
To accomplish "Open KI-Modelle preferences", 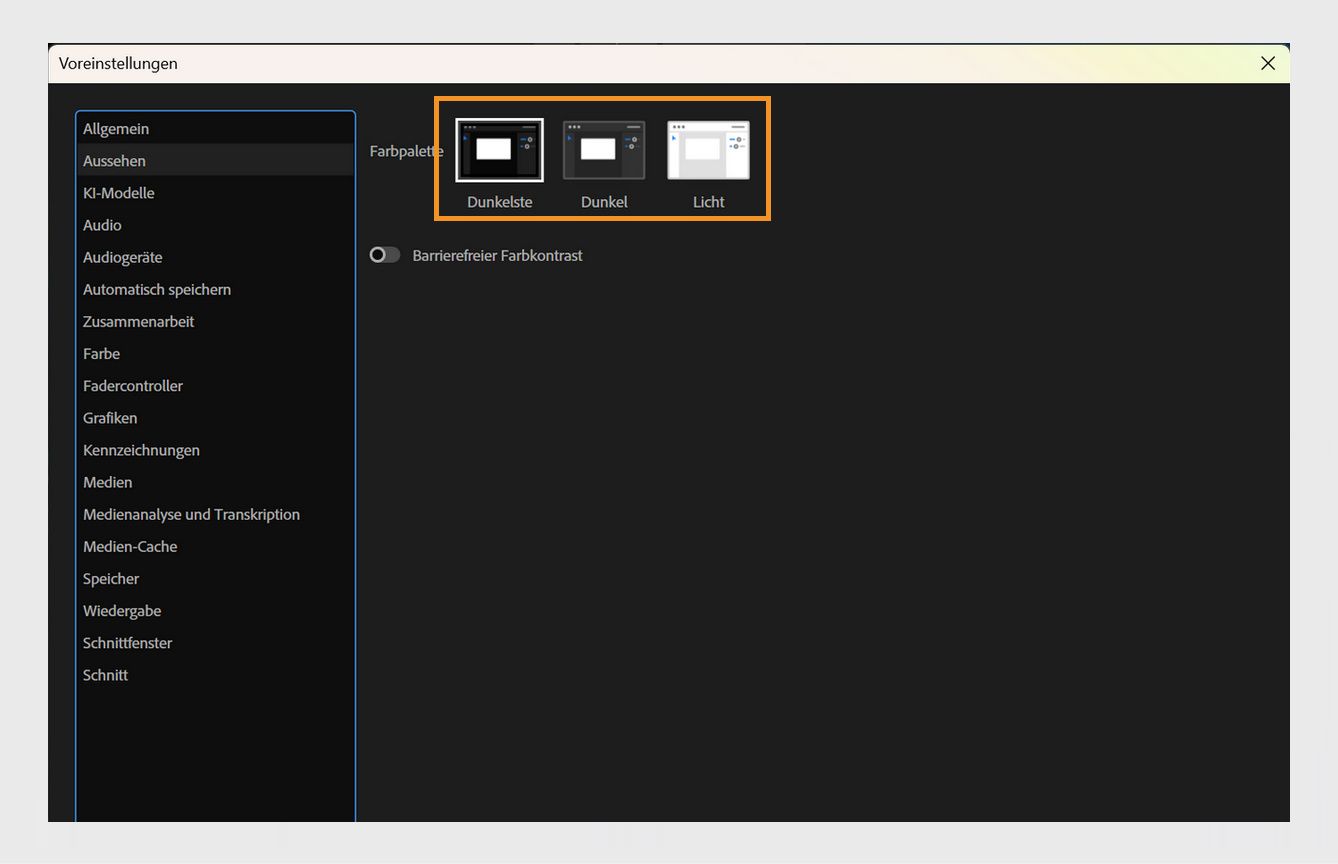I will (x=215, y=193).
